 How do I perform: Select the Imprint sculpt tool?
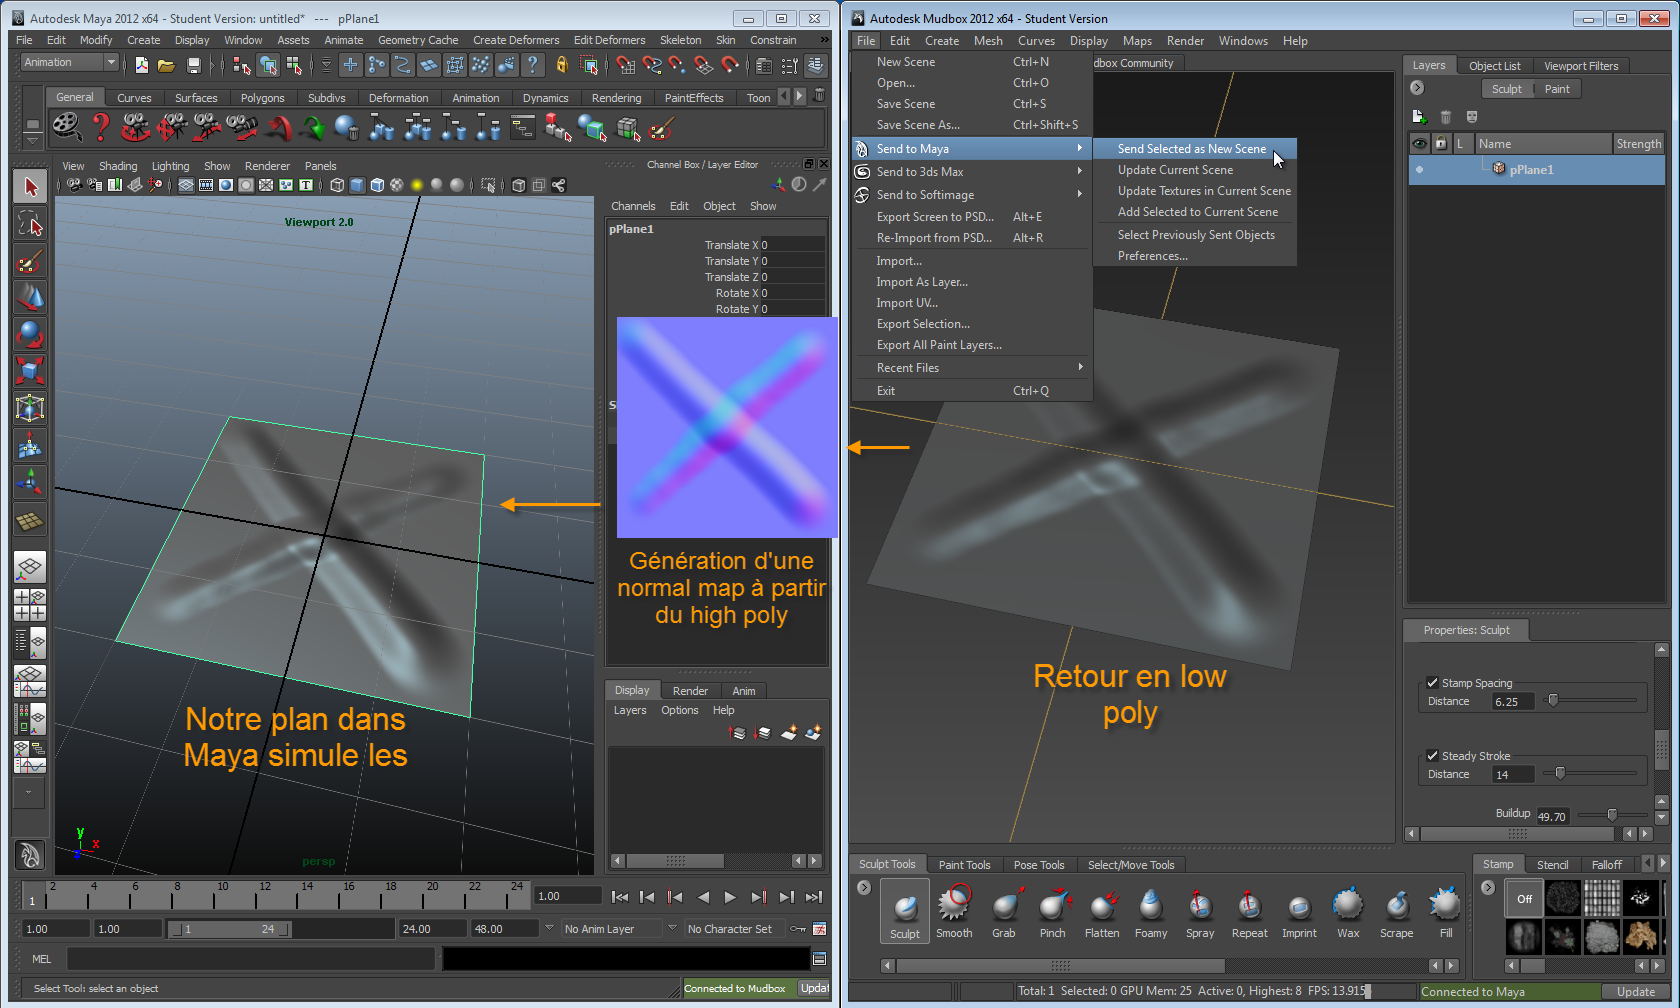point(1299,908)
